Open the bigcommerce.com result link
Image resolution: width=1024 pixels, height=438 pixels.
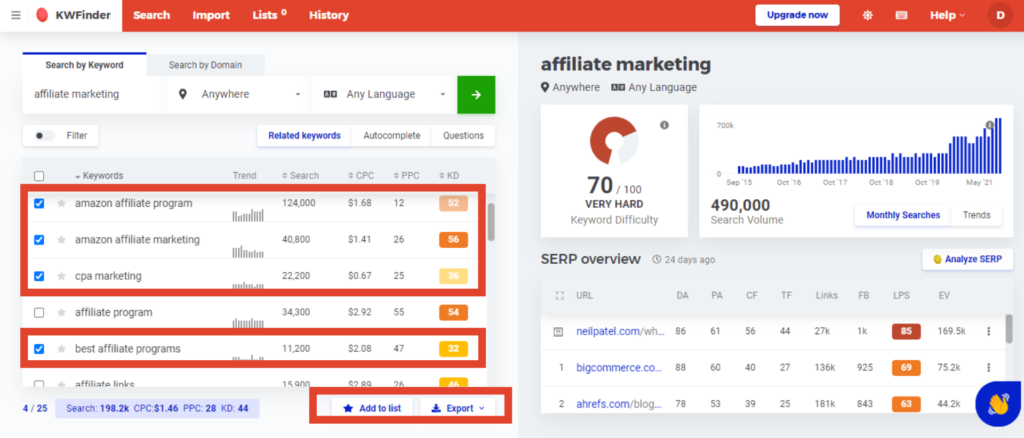(x=620, y=368)
